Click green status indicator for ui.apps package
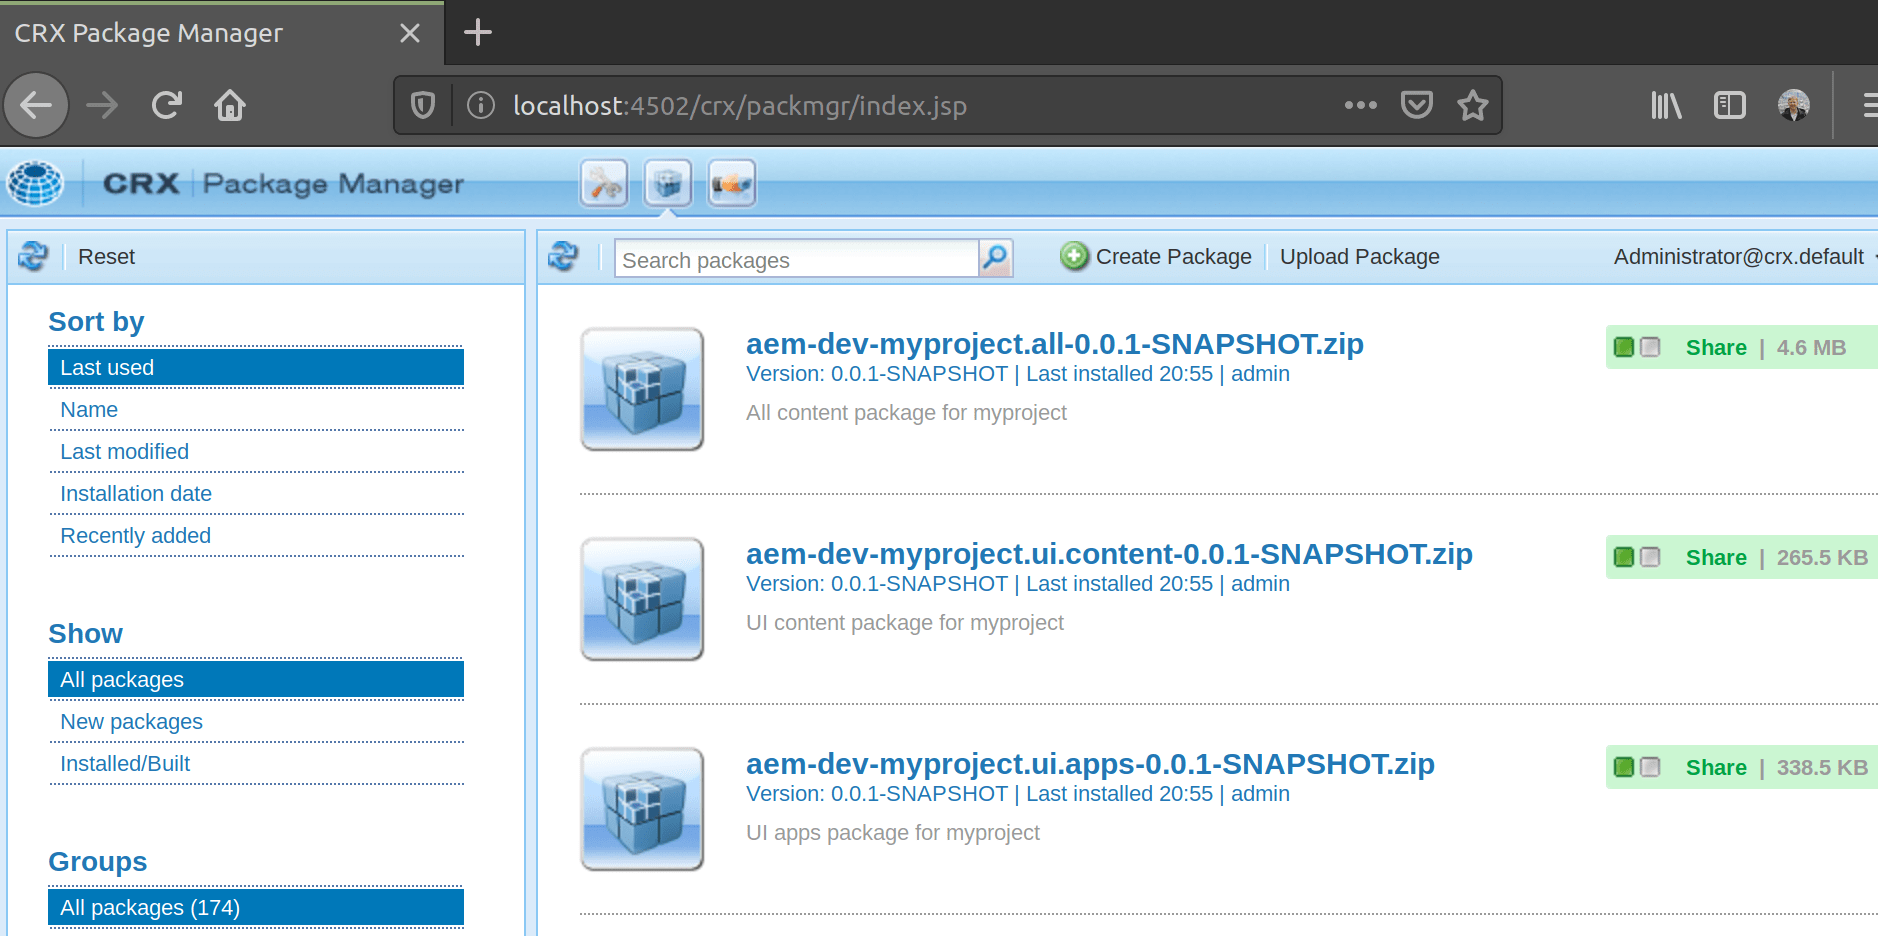This screenshot has width=1878, height=936. point(1624,767)
